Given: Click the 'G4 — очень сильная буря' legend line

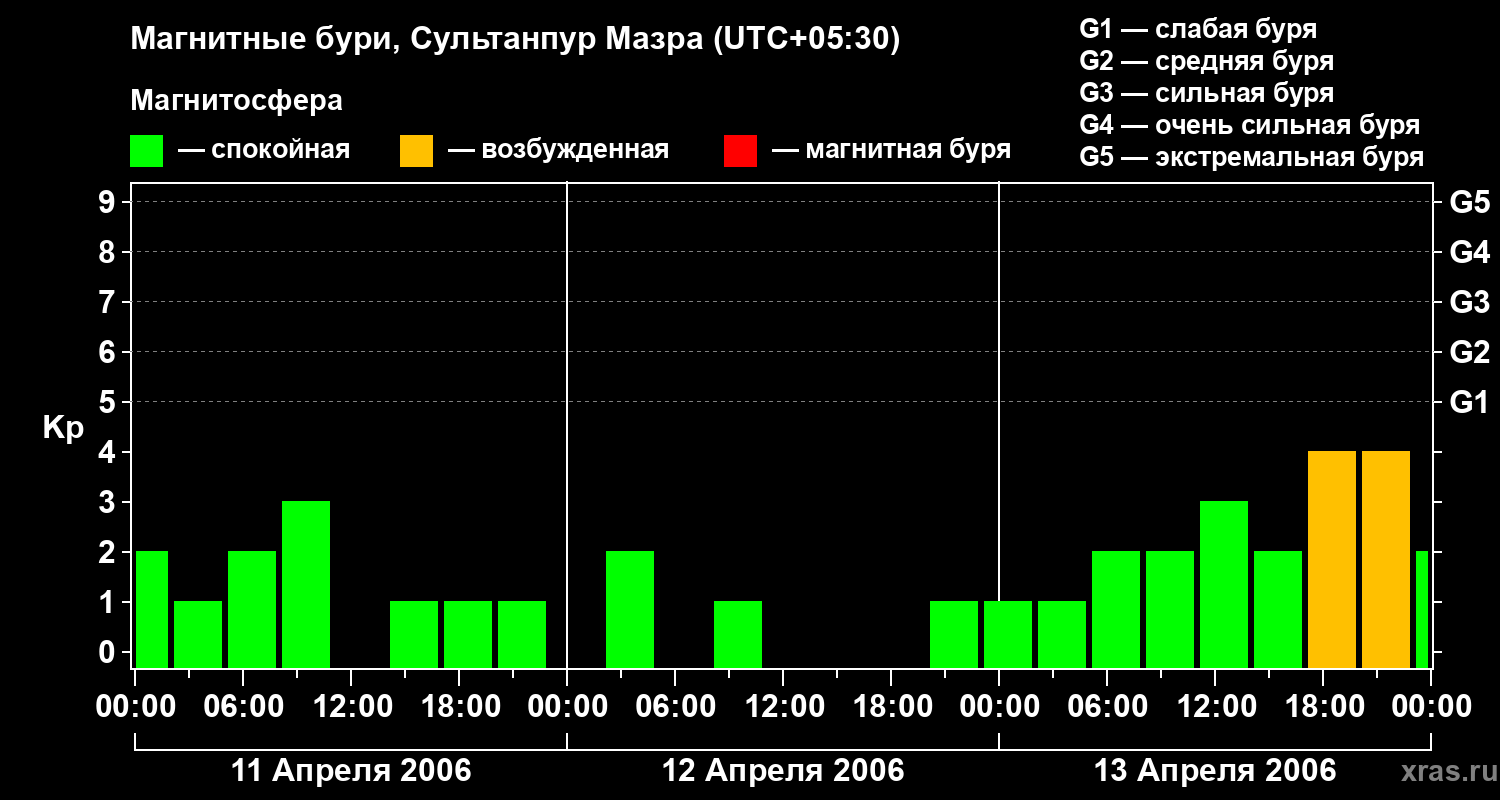Looking at the screenshot, I should [x=1249, y=125].
